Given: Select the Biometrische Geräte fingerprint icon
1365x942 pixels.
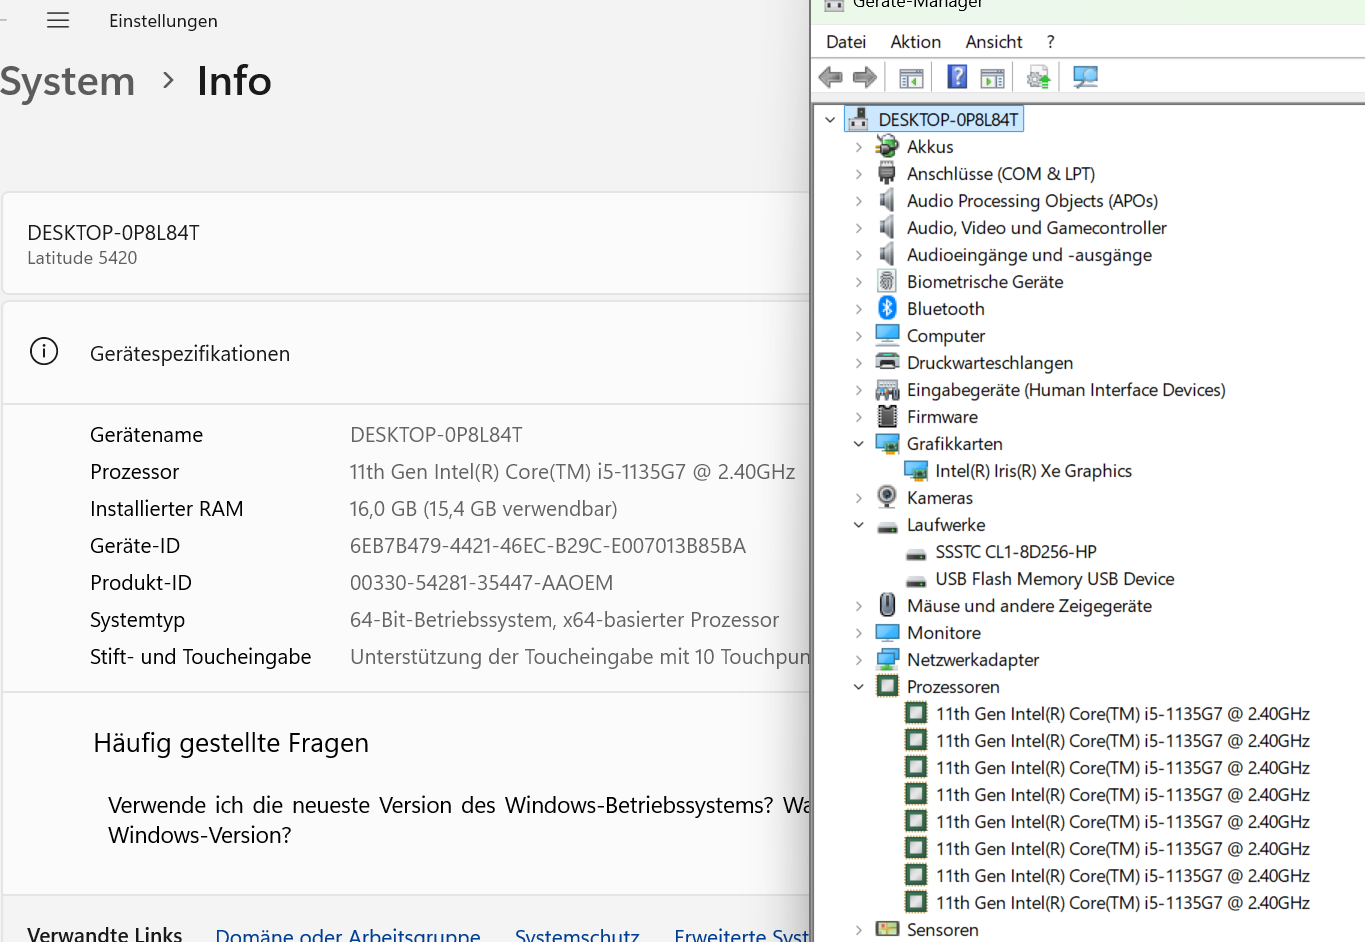Looking at the screenshot, I should point(887,281).
